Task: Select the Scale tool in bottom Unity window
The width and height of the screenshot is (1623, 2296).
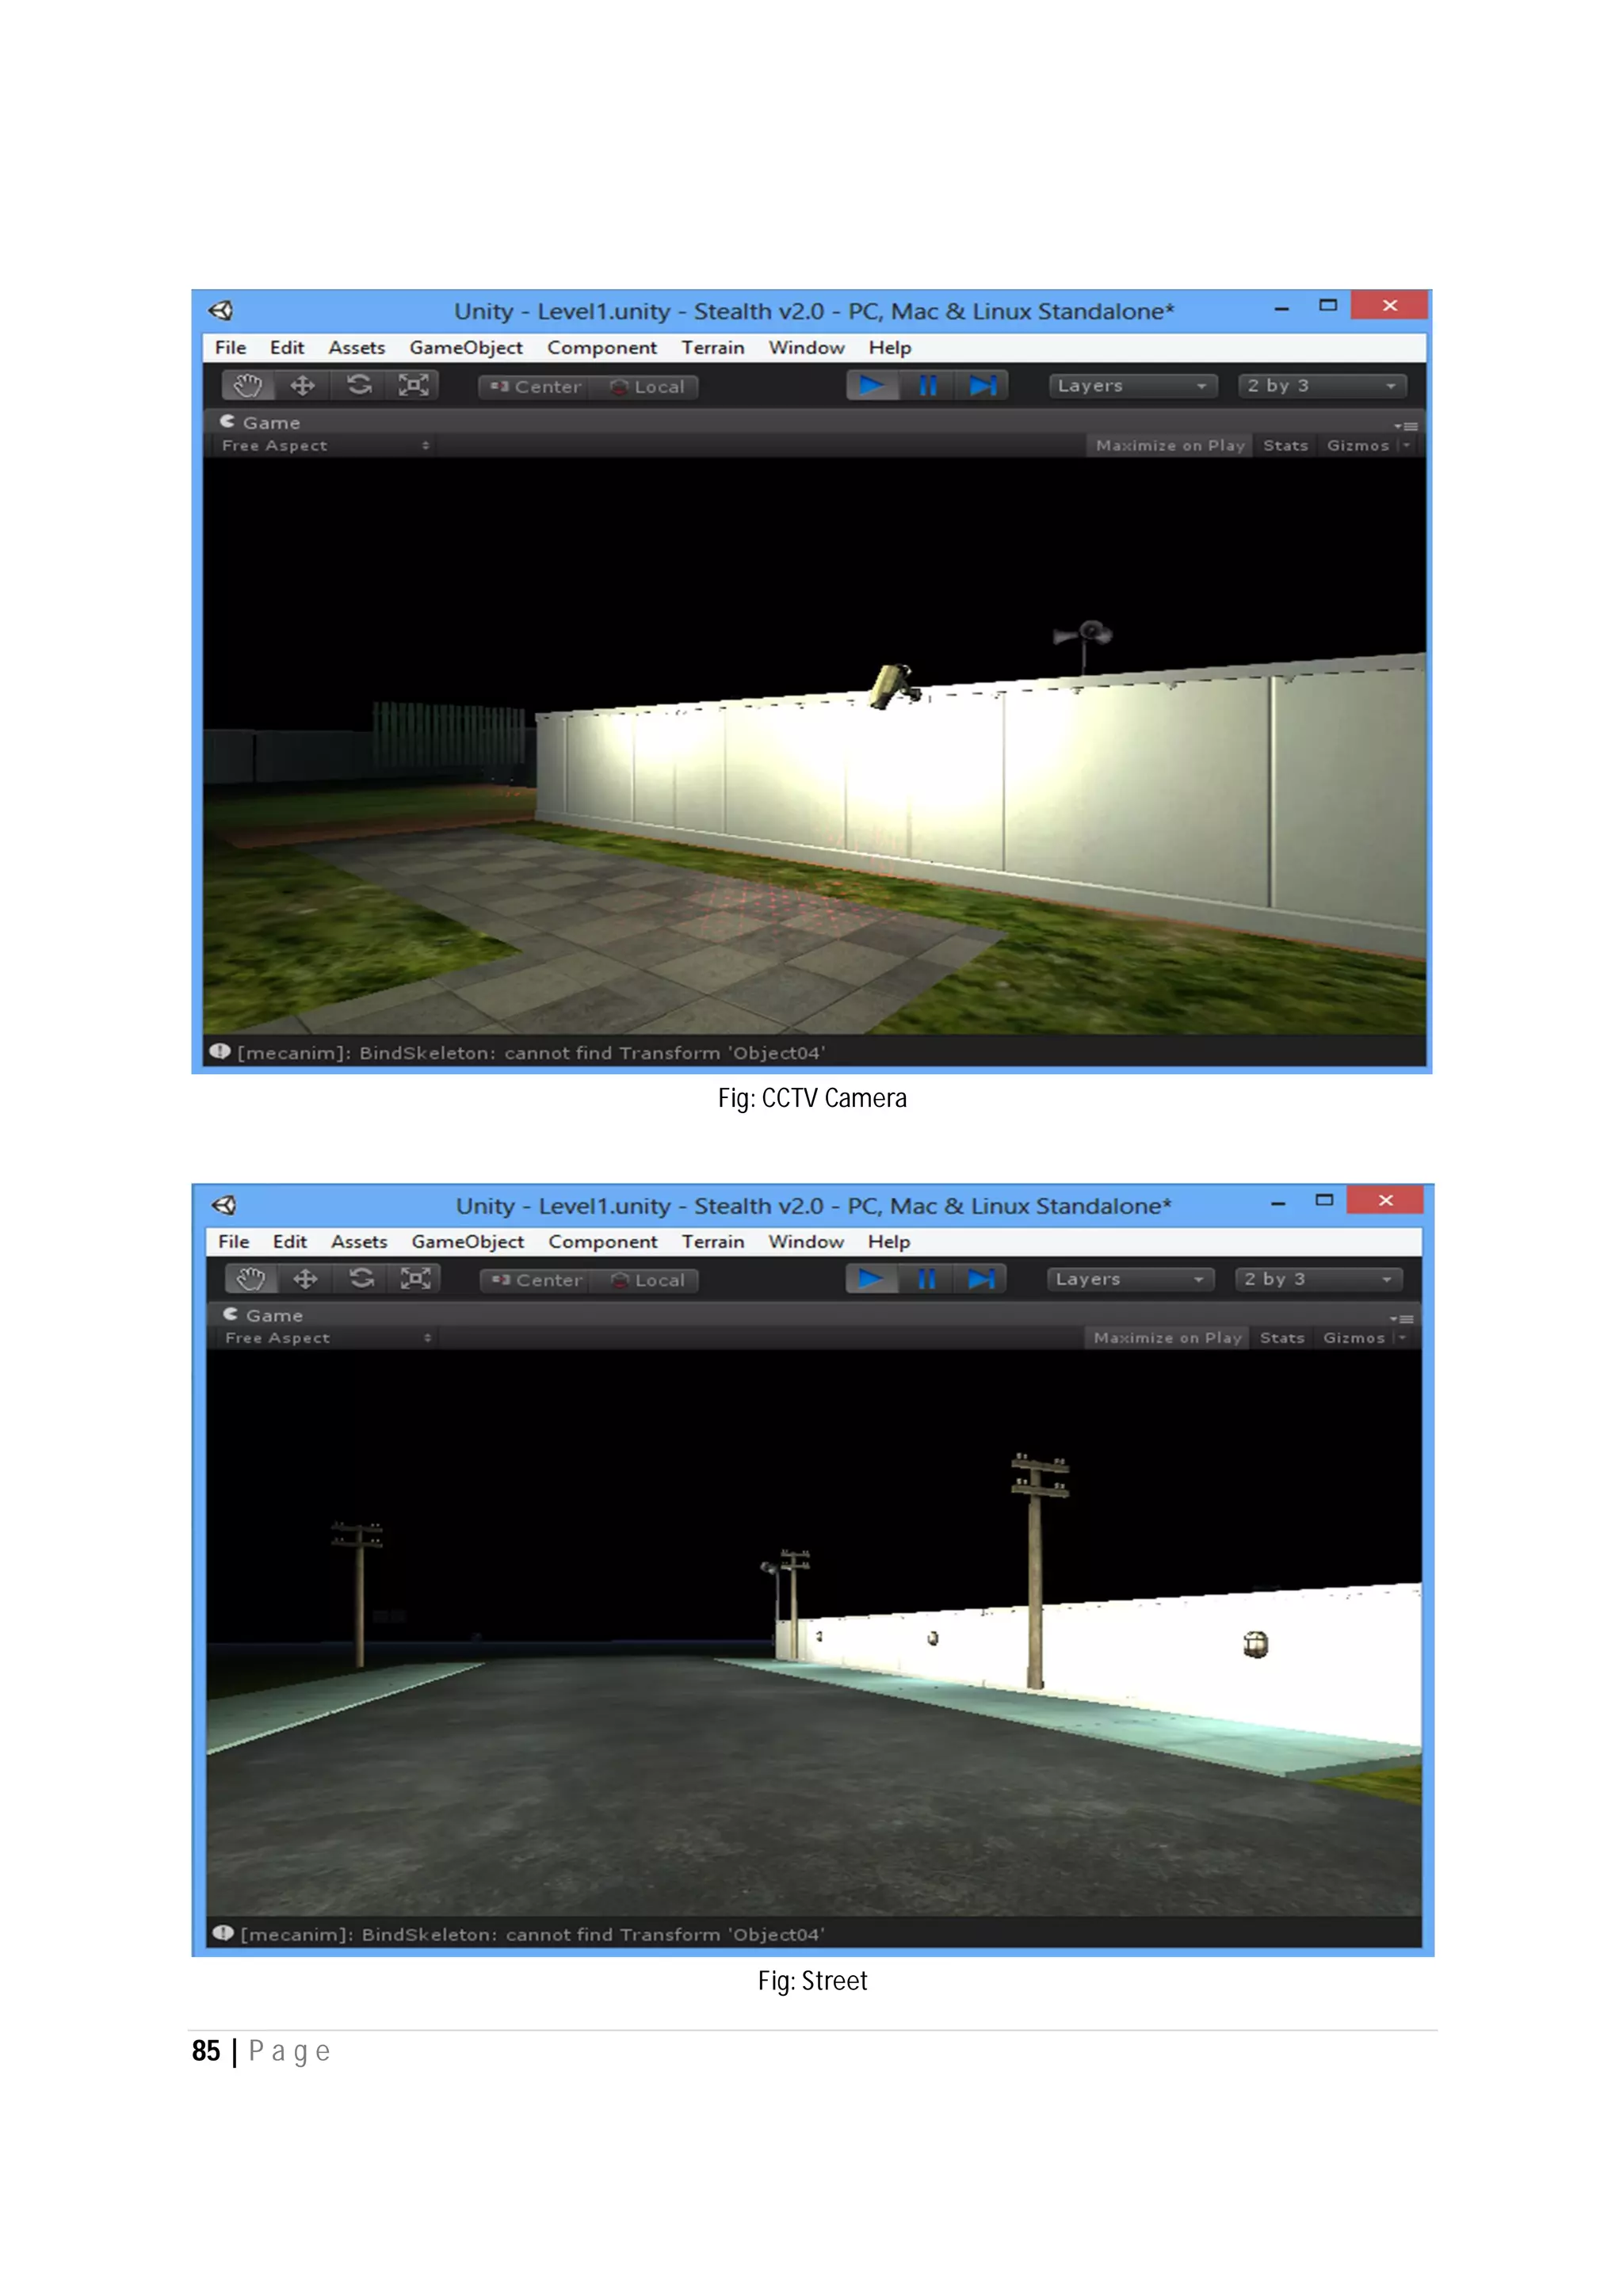Action: coord(415,1278)
